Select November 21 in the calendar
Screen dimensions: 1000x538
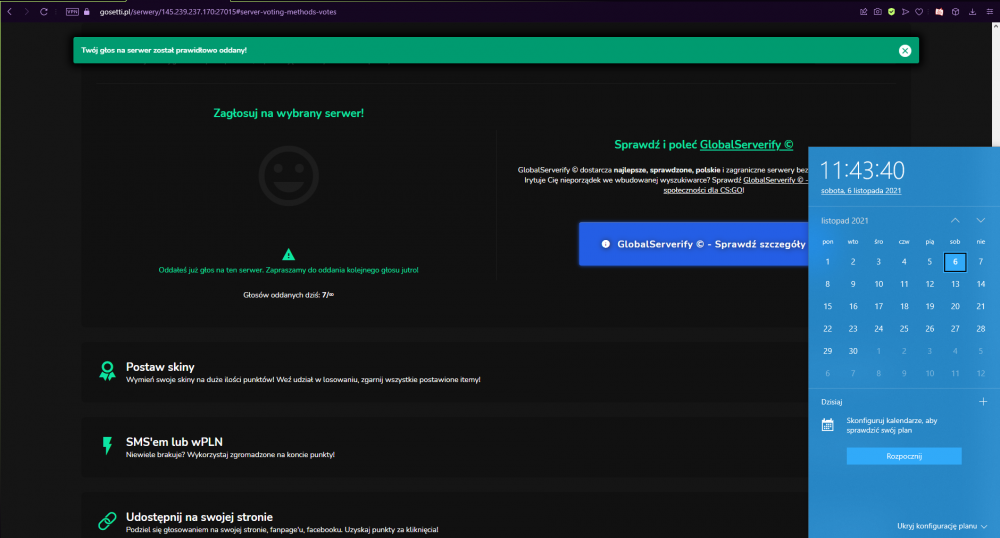tap(980, 307)
